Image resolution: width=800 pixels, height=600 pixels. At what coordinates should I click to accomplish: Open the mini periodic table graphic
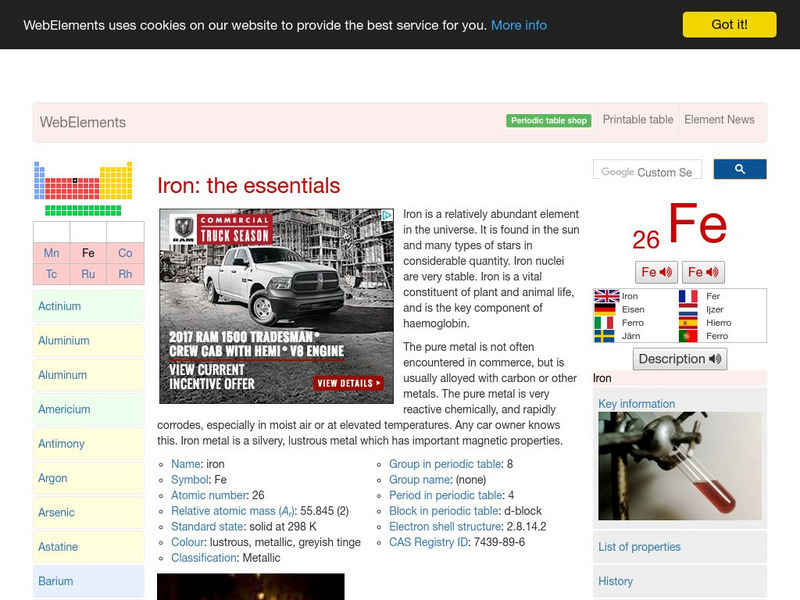pyautogui.click(x=83, y=188)
